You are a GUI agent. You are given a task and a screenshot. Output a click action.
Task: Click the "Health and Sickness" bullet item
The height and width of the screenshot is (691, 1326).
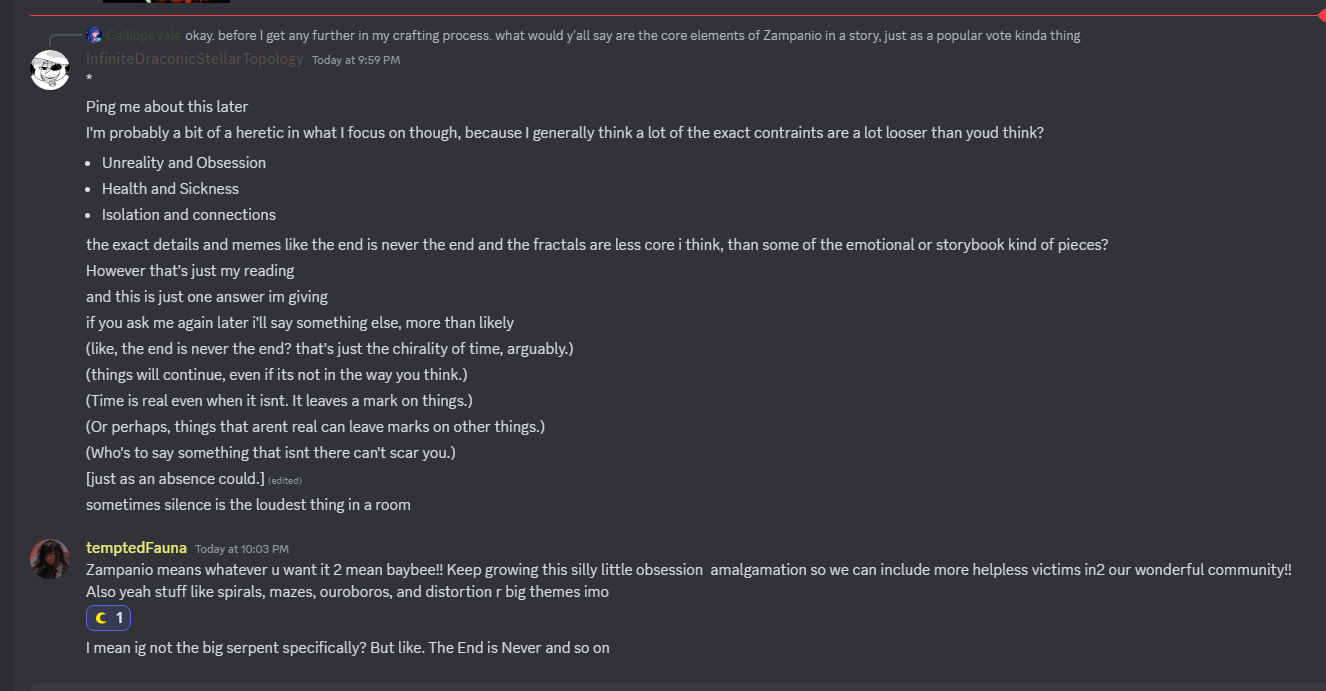coord(170,189)
